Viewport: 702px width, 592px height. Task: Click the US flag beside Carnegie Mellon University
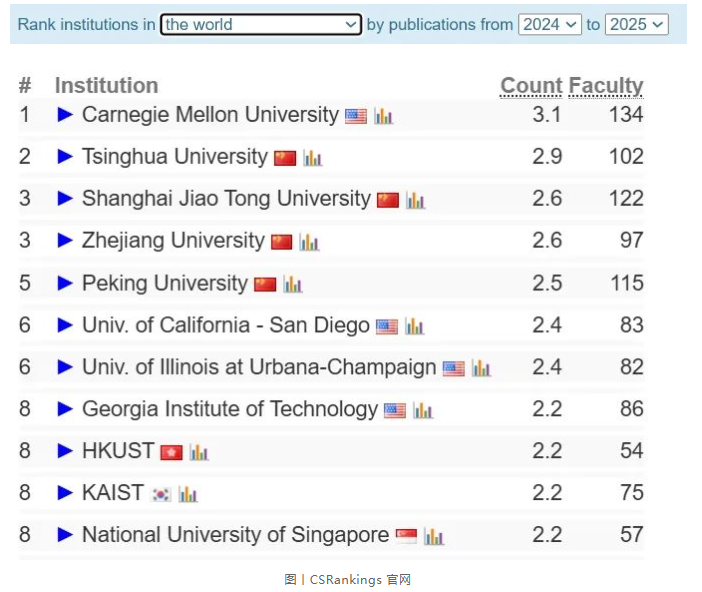click(x=356, y=116)
